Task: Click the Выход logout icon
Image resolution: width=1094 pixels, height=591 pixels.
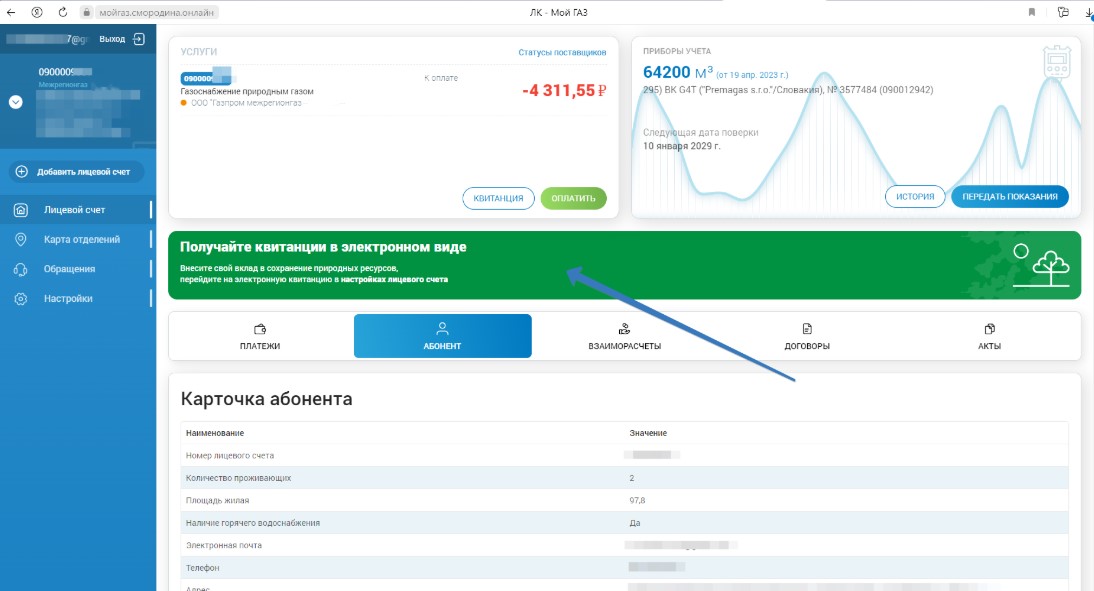Action: click(x=138, y=39)
